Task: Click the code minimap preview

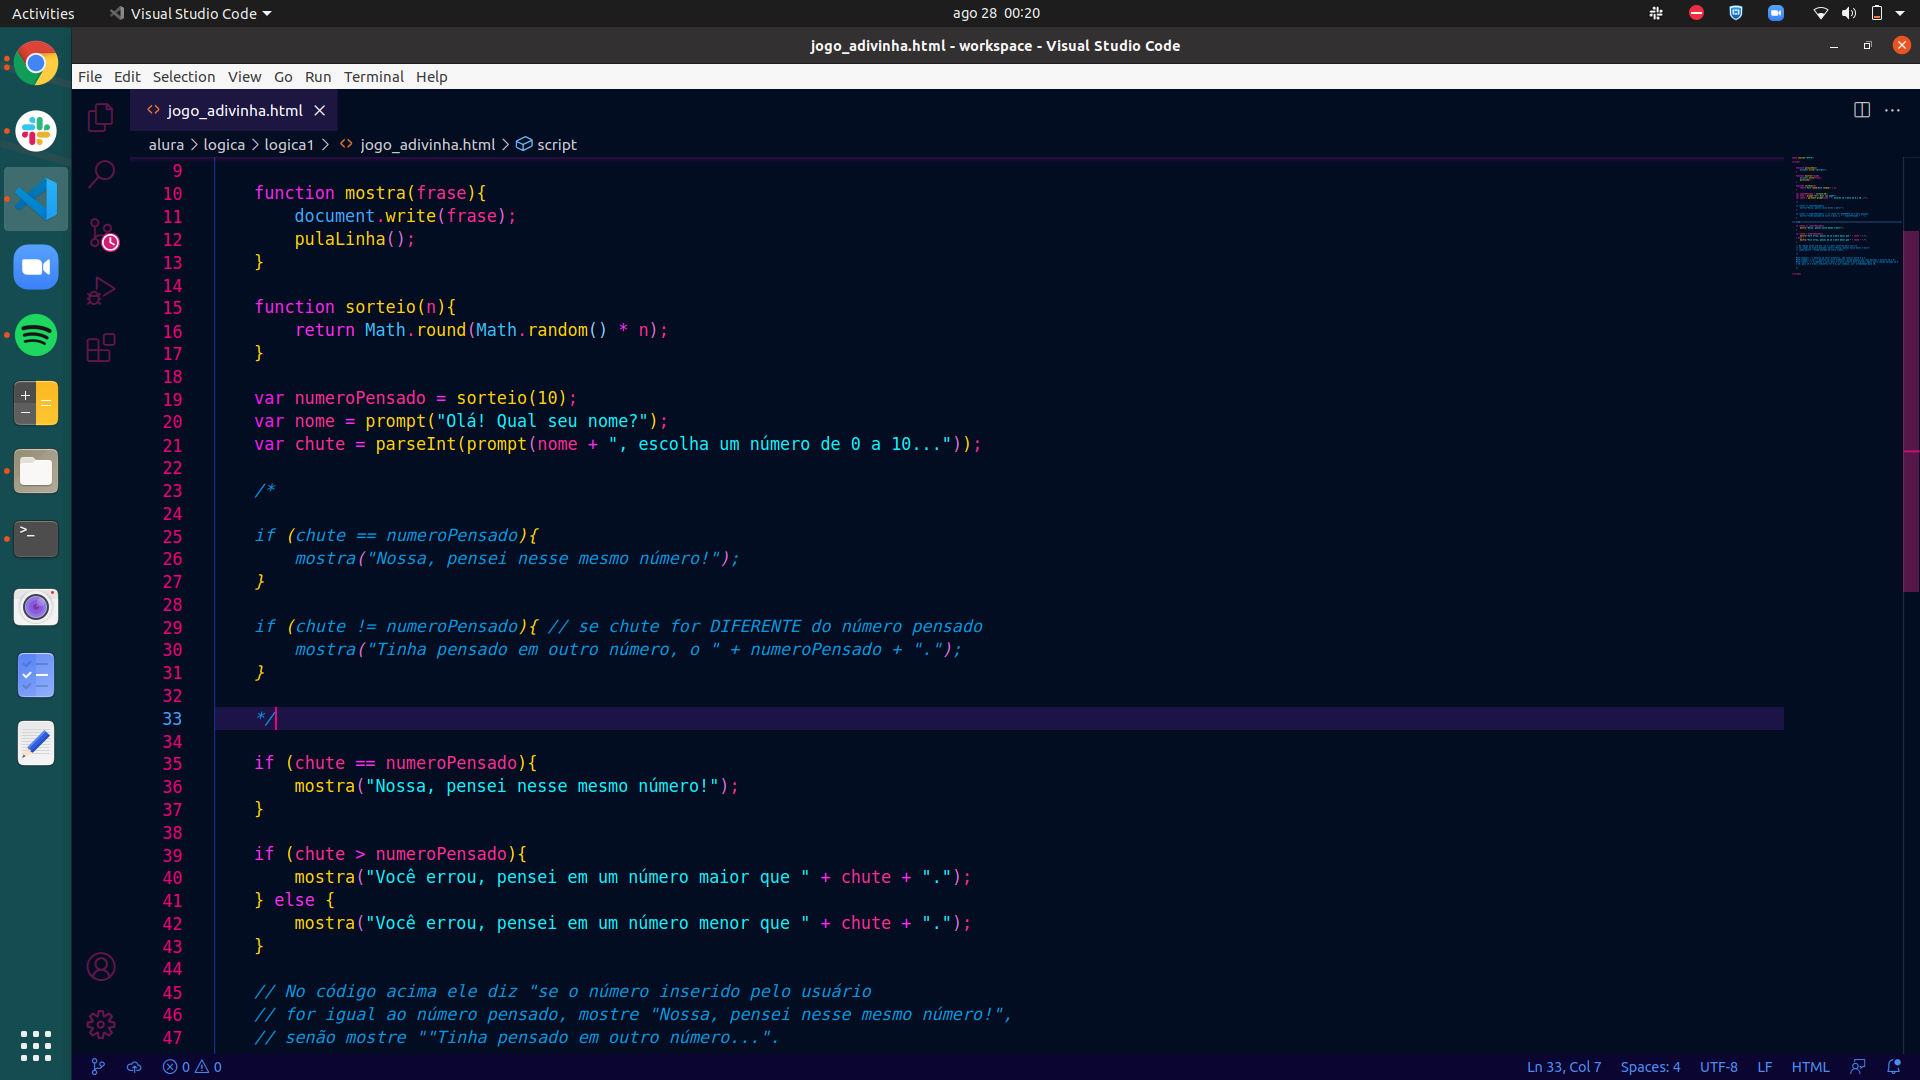Action: point(1845,215)
